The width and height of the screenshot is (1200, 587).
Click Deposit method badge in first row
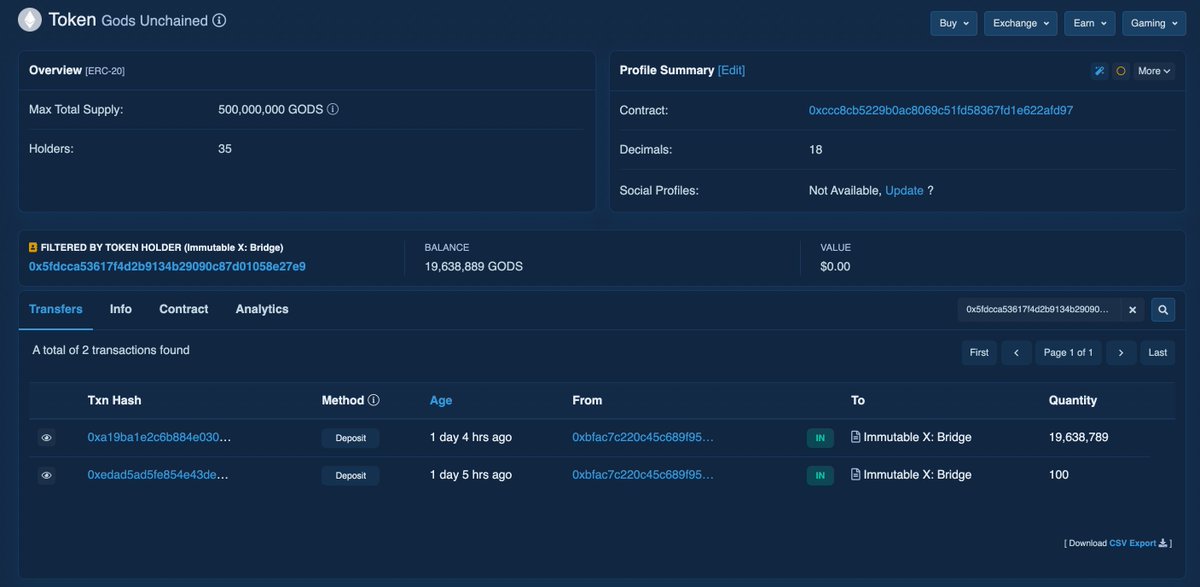click(350, 438)
